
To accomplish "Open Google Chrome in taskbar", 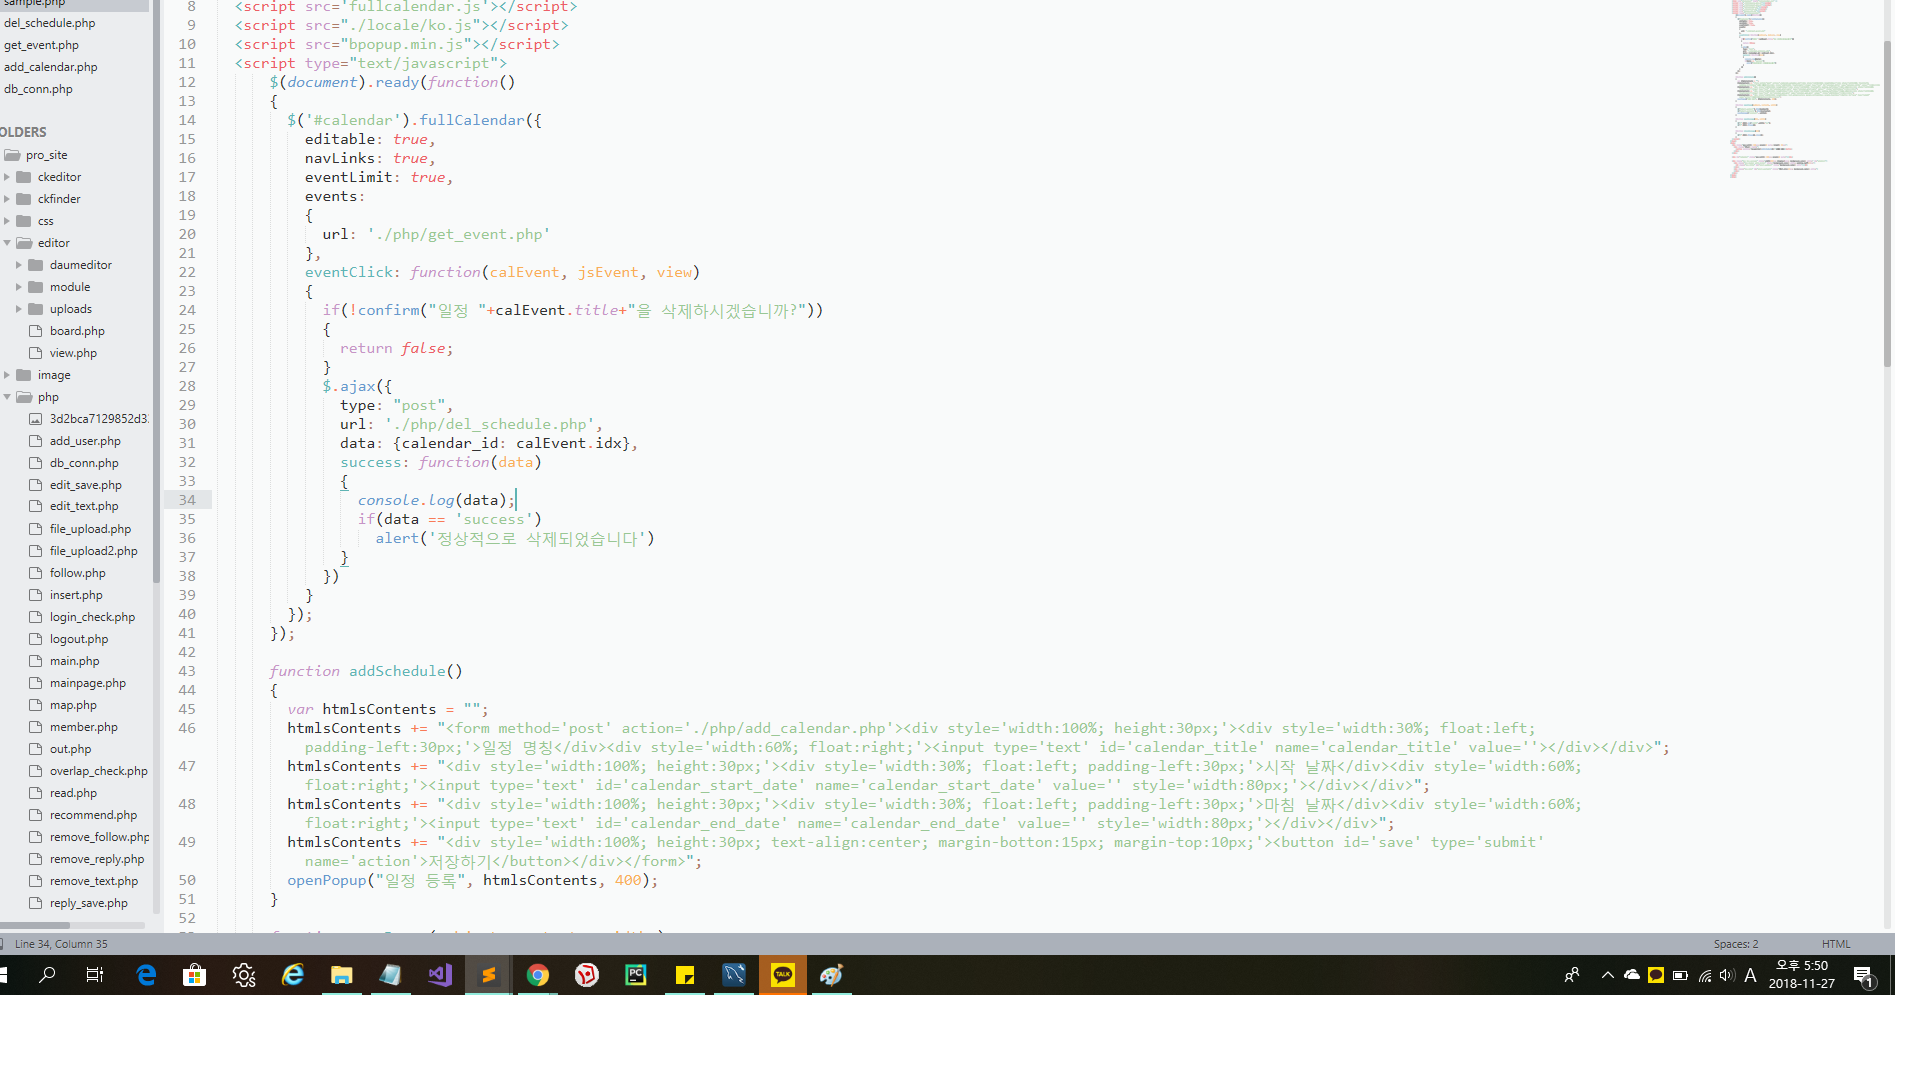I will (x=538, y=975).
